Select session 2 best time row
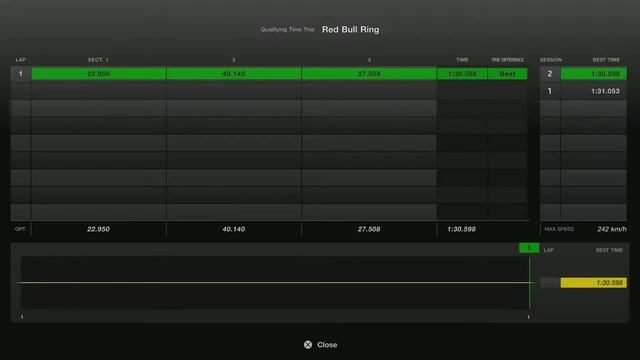 point(583,74)
